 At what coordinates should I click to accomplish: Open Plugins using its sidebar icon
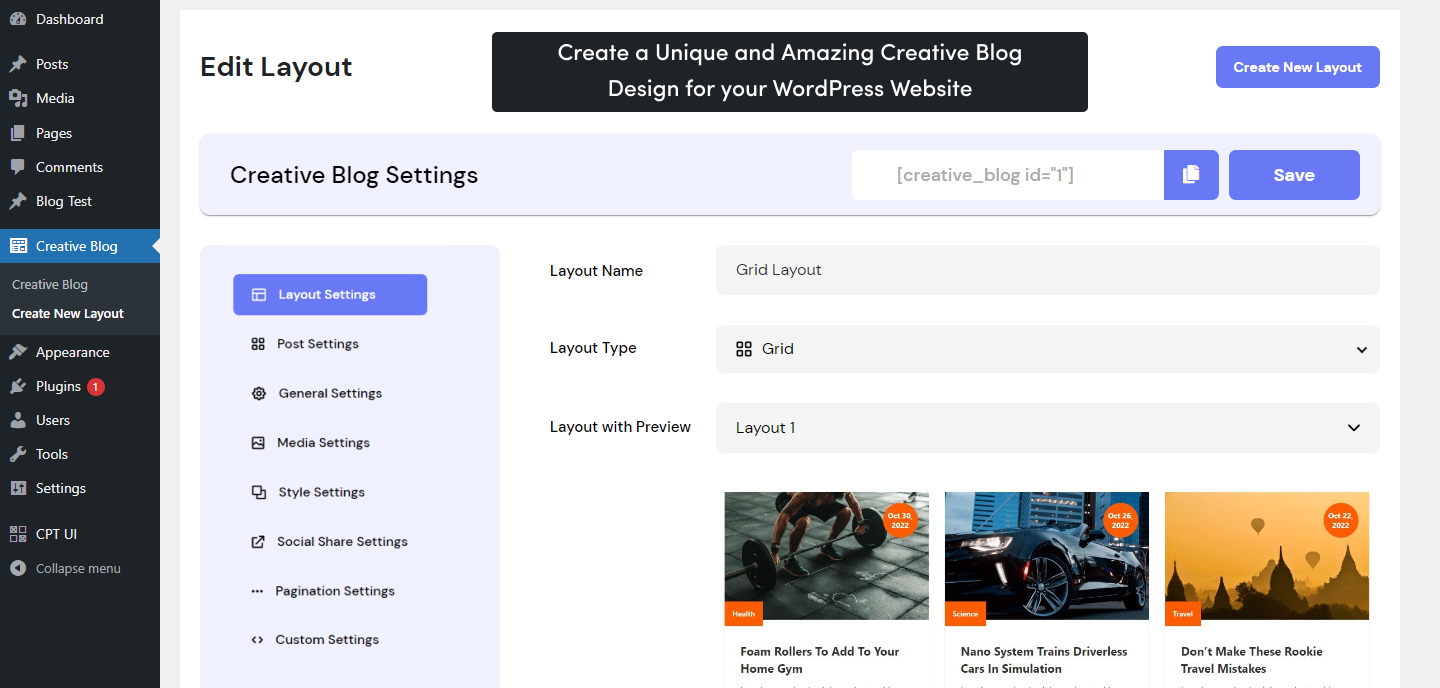point(17,386)
